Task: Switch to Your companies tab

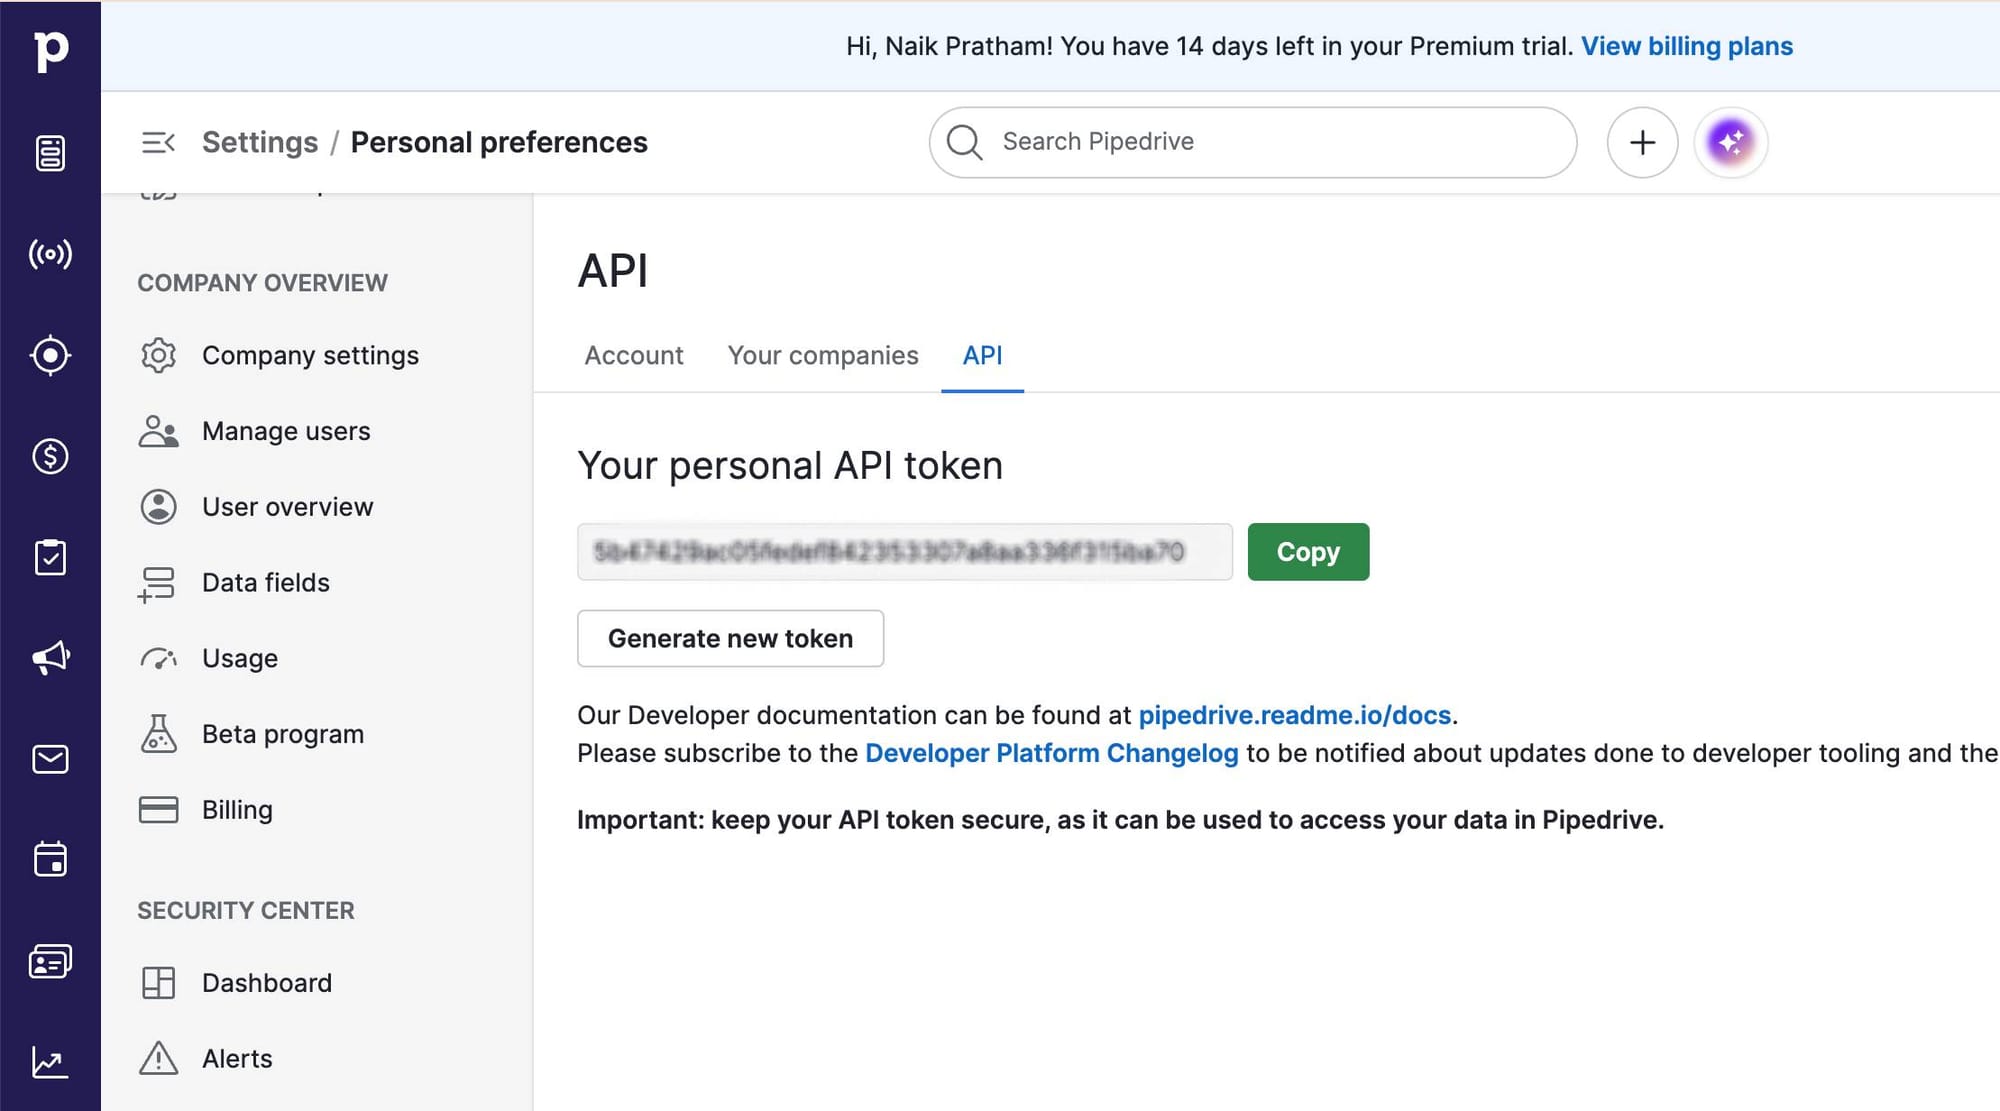Action: coord(822,355)
